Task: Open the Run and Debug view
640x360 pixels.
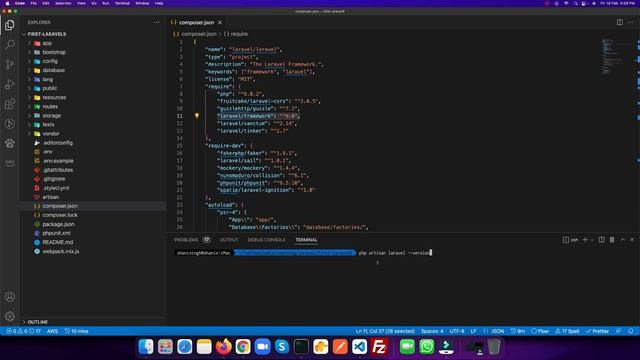Action: click(10, 84)
